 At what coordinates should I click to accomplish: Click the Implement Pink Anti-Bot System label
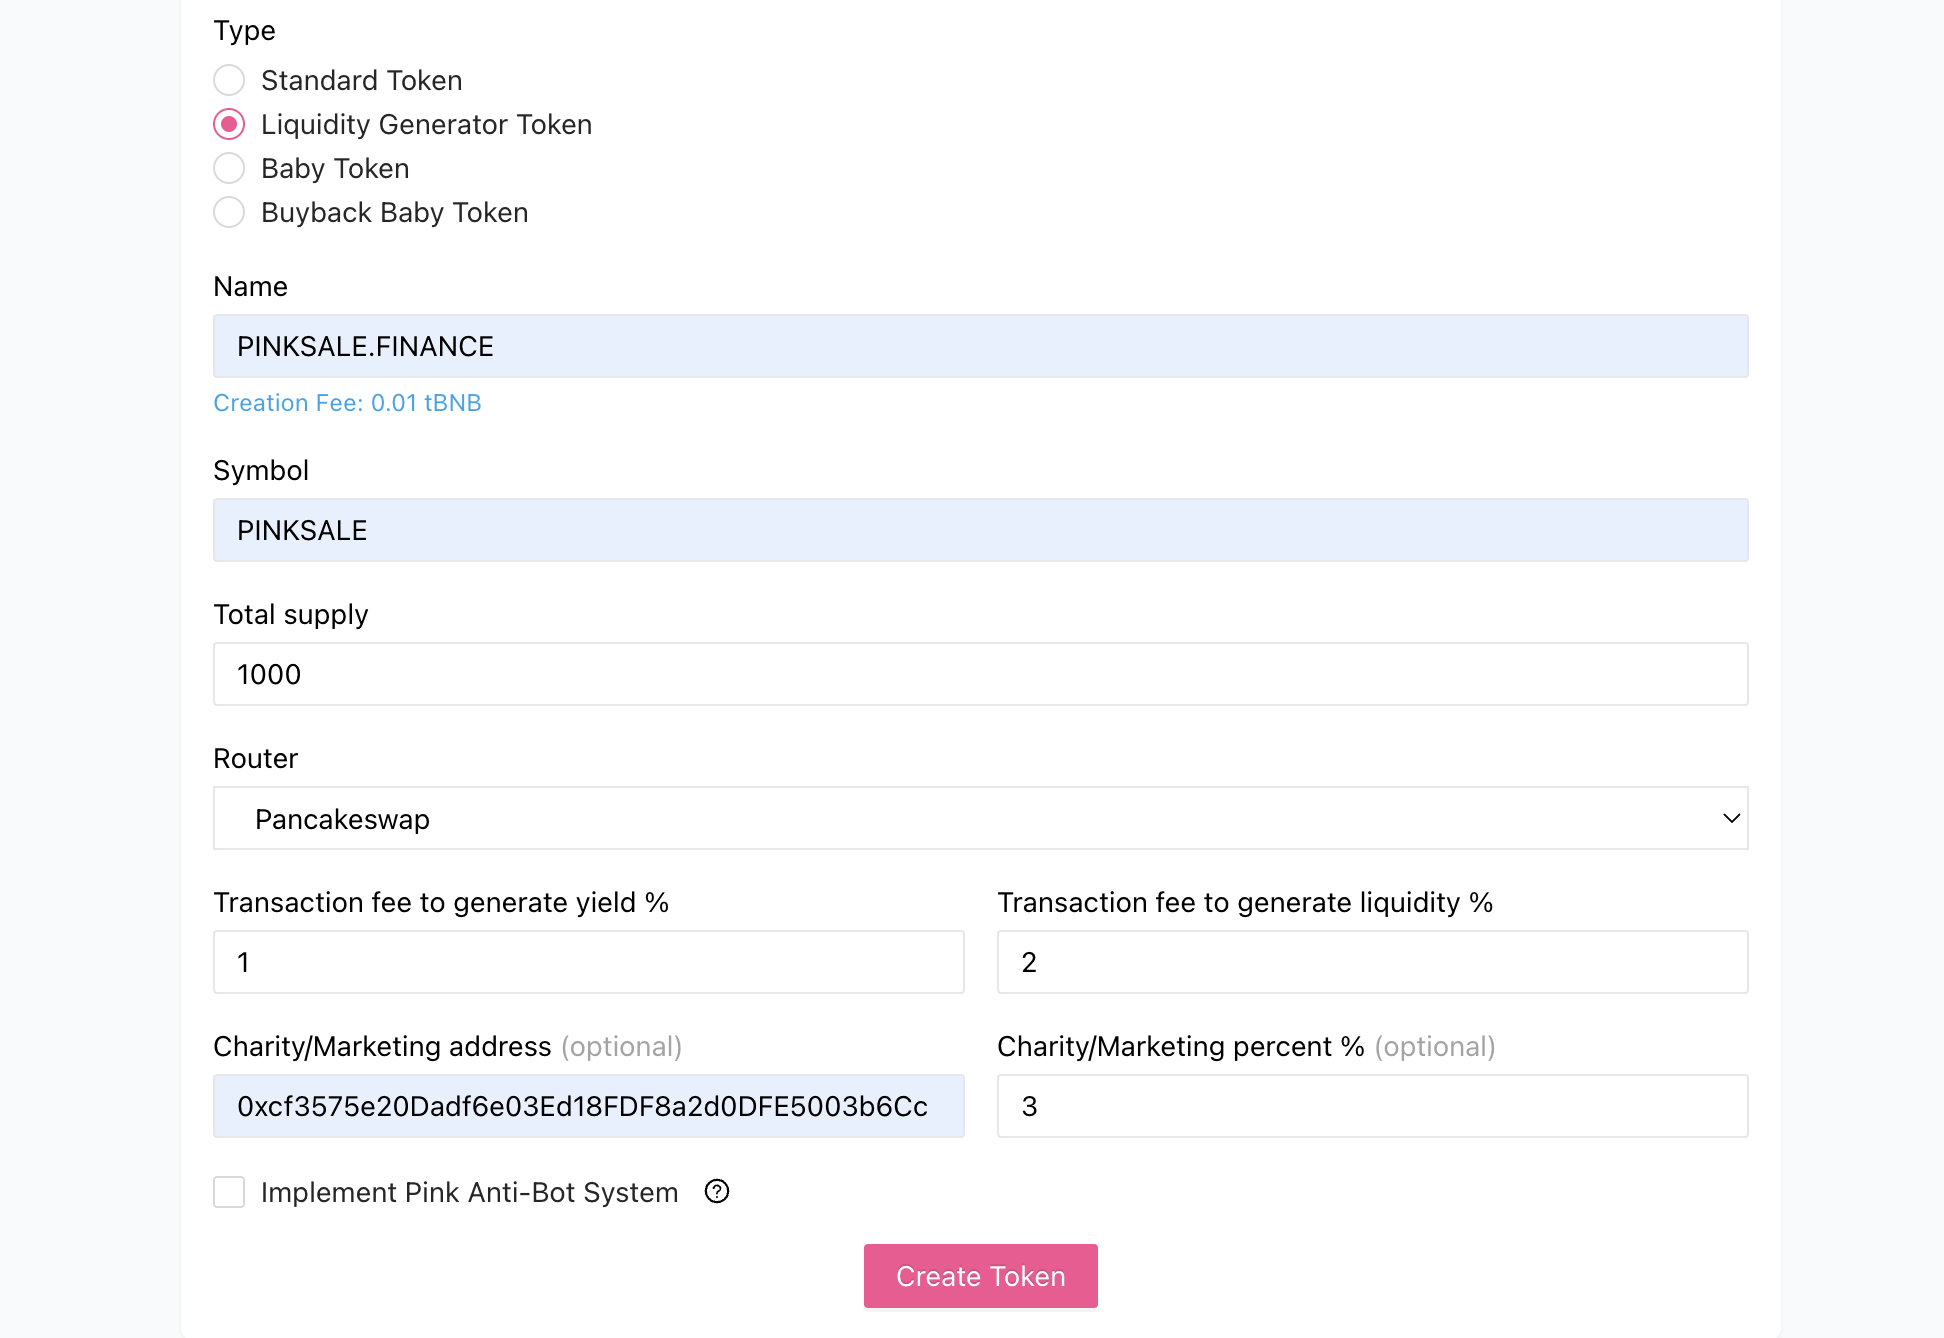[x=469, y=1192]
